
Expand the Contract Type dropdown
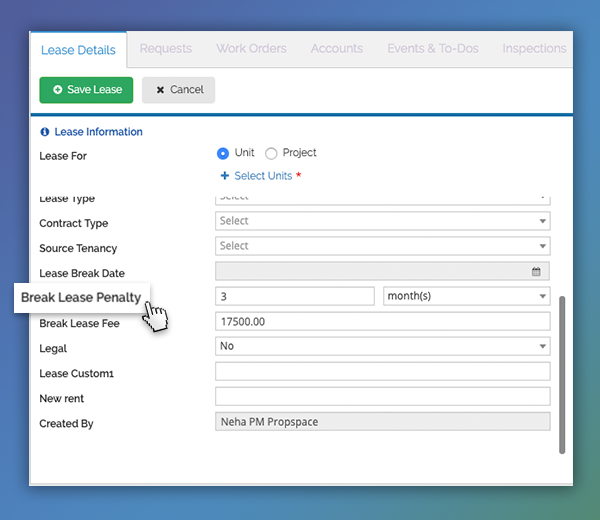click(383, 221)
